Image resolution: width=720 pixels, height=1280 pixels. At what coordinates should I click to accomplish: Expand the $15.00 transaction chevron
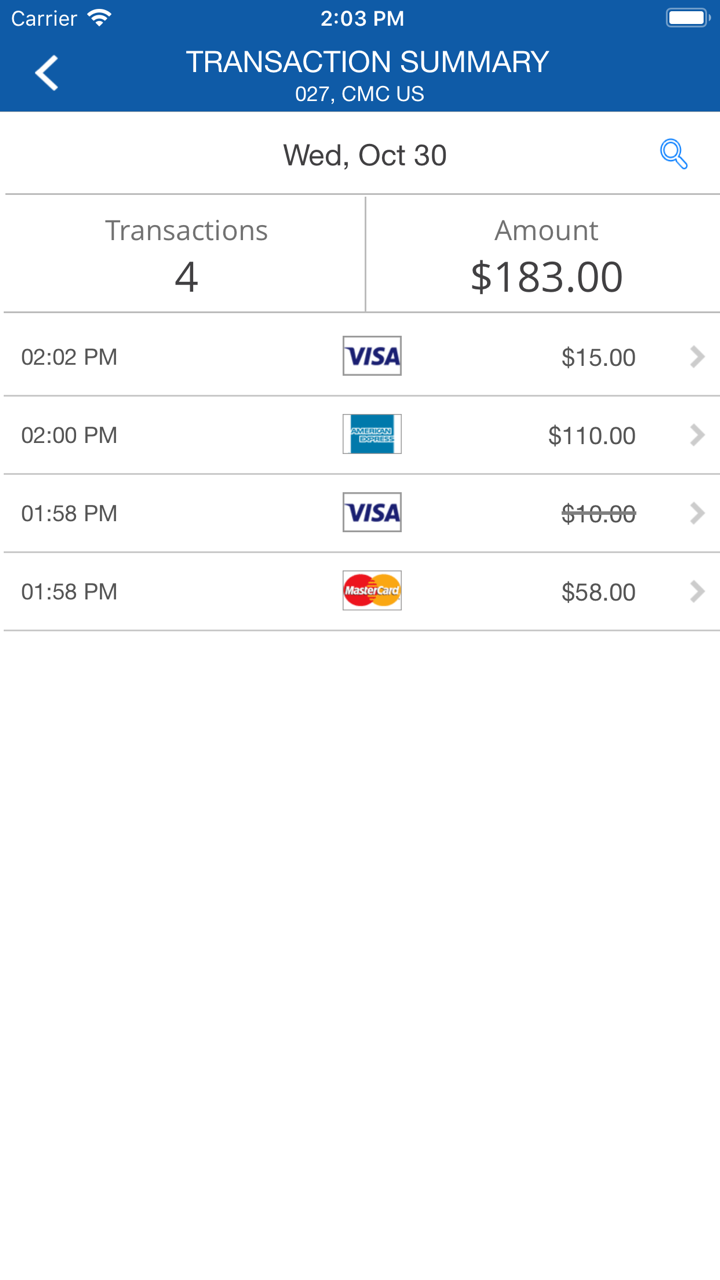pyautogui.click(x=697, y=357)
